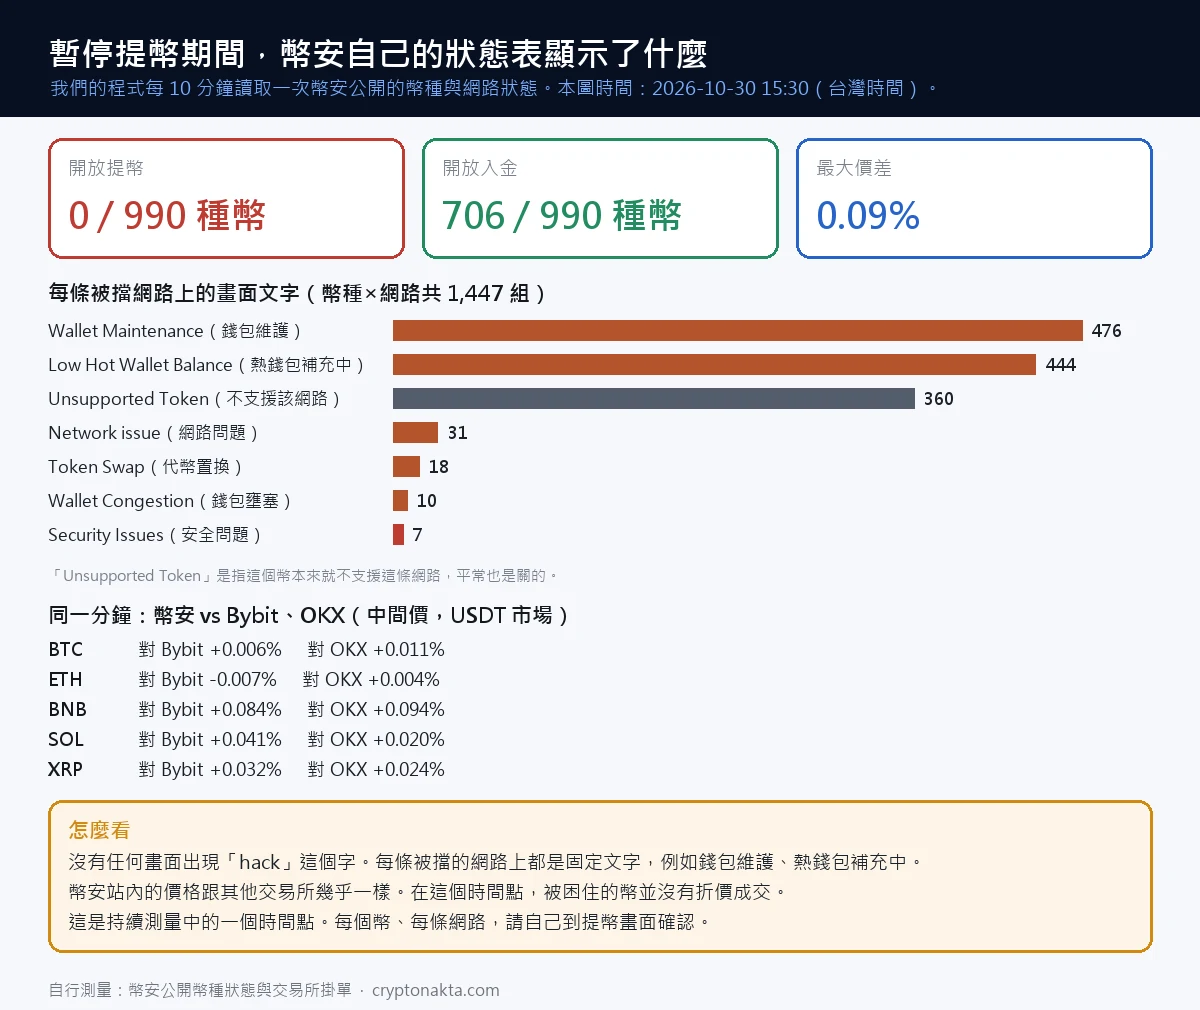Click the heading 每條被擋網路上的畫面文字

point(298,293)
